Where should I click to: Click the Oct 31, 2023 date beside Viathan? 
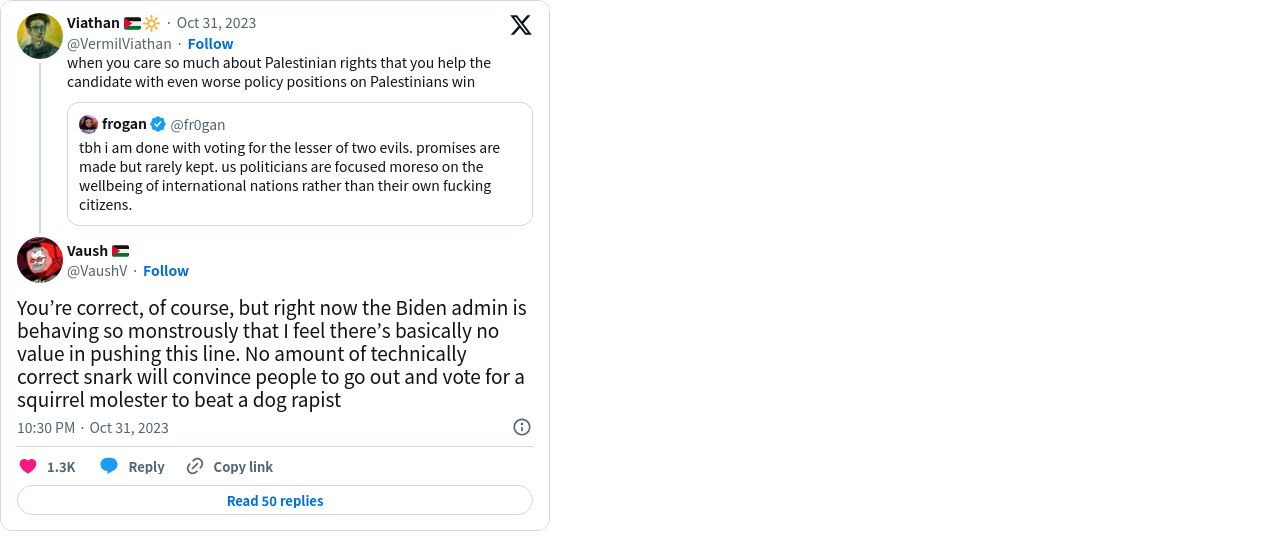click(x=216, y=23)
